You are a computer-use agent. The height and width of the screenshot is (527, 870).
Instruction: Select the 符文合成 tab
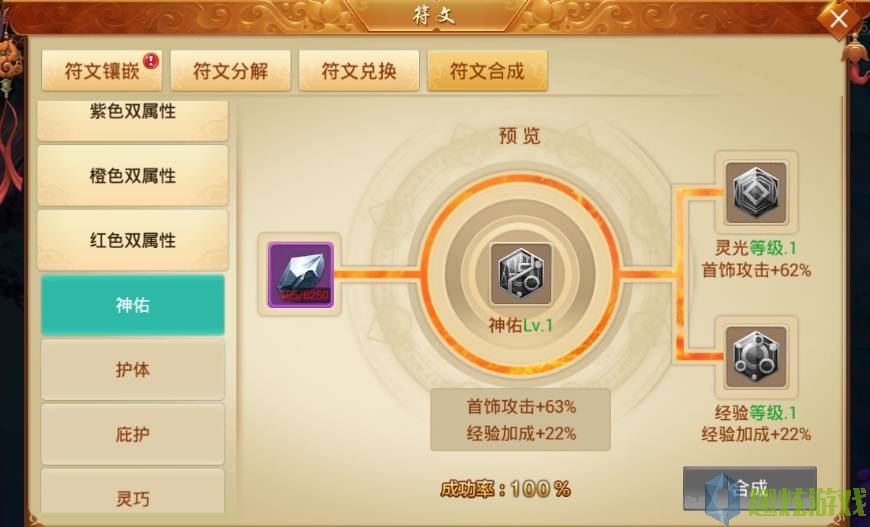(487, 71)
